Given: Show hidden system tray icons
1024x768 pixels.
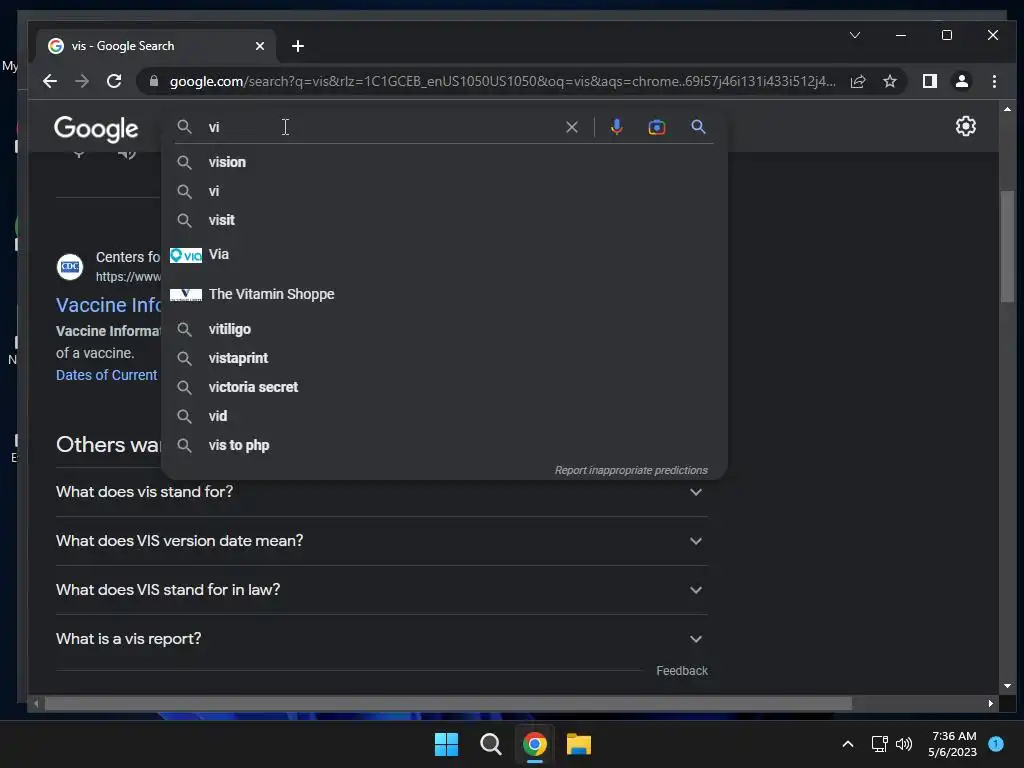Looking at the screenshot, I should pos(848,744).
